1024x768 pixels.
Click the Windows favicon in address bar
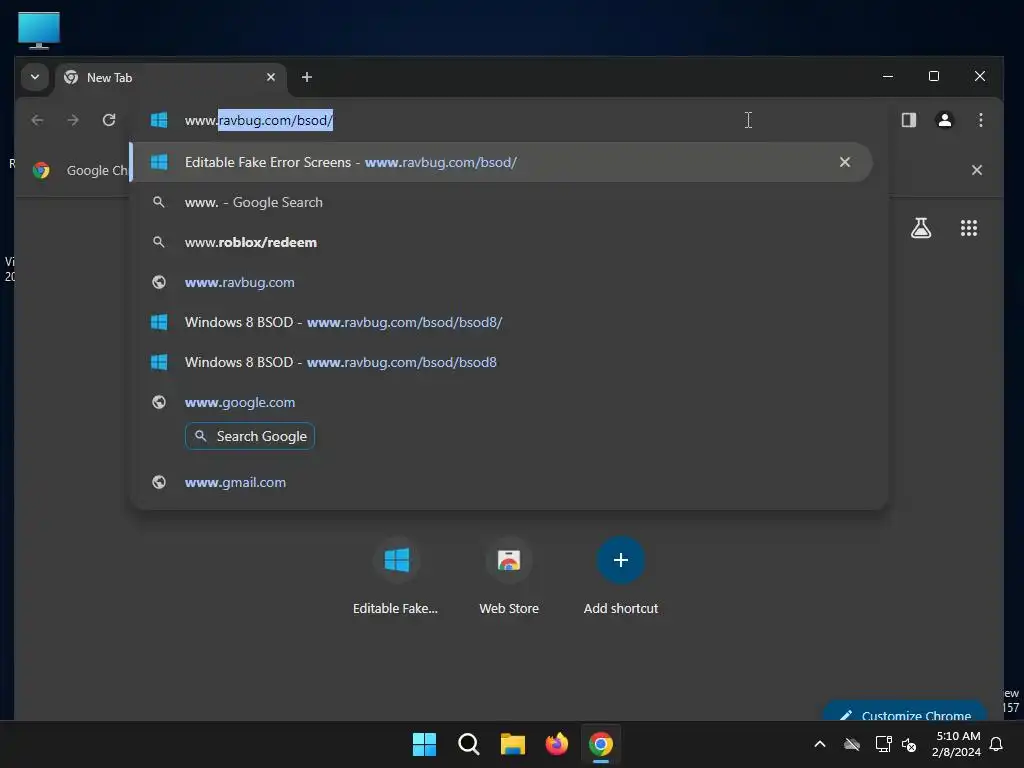click(x=159, y=120)
